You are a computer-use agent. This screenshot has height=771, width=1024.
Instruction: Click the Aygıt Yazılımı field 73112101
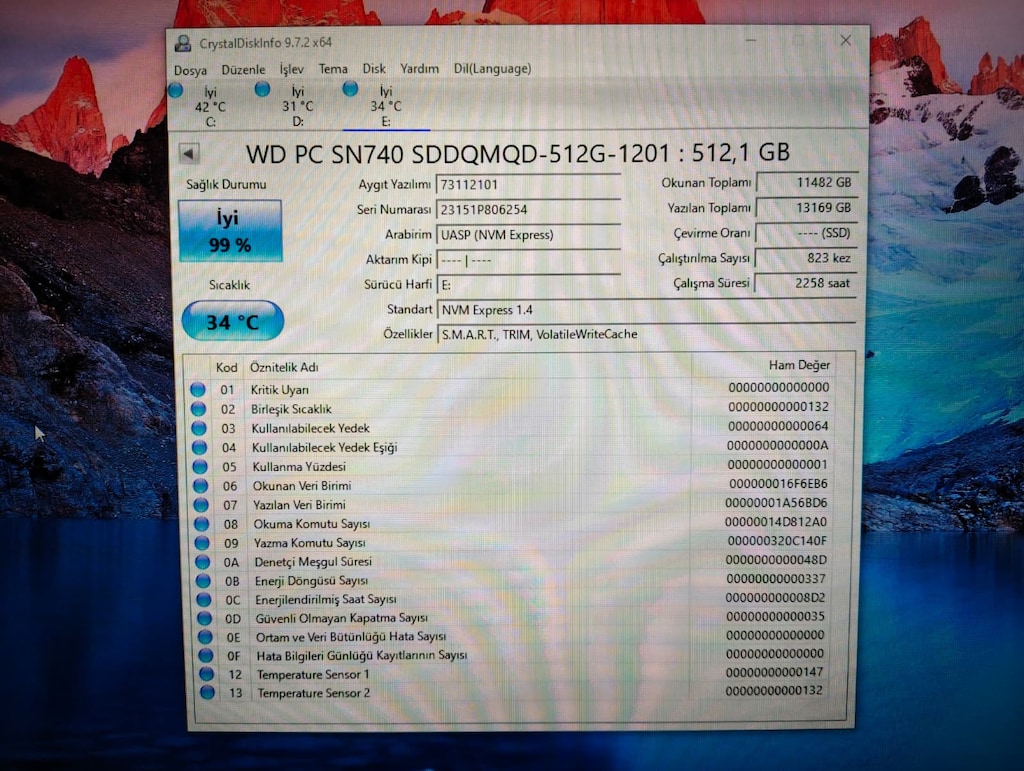click(528, 185)
